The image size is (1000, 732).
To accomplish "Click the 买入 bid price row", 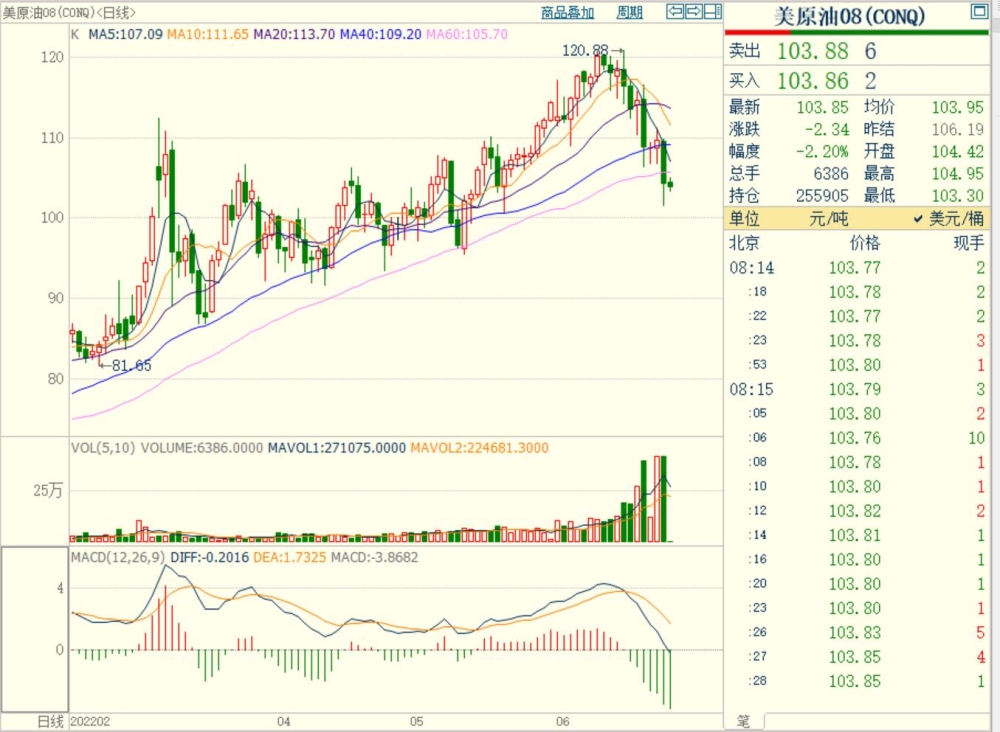I will coord(860,81).
